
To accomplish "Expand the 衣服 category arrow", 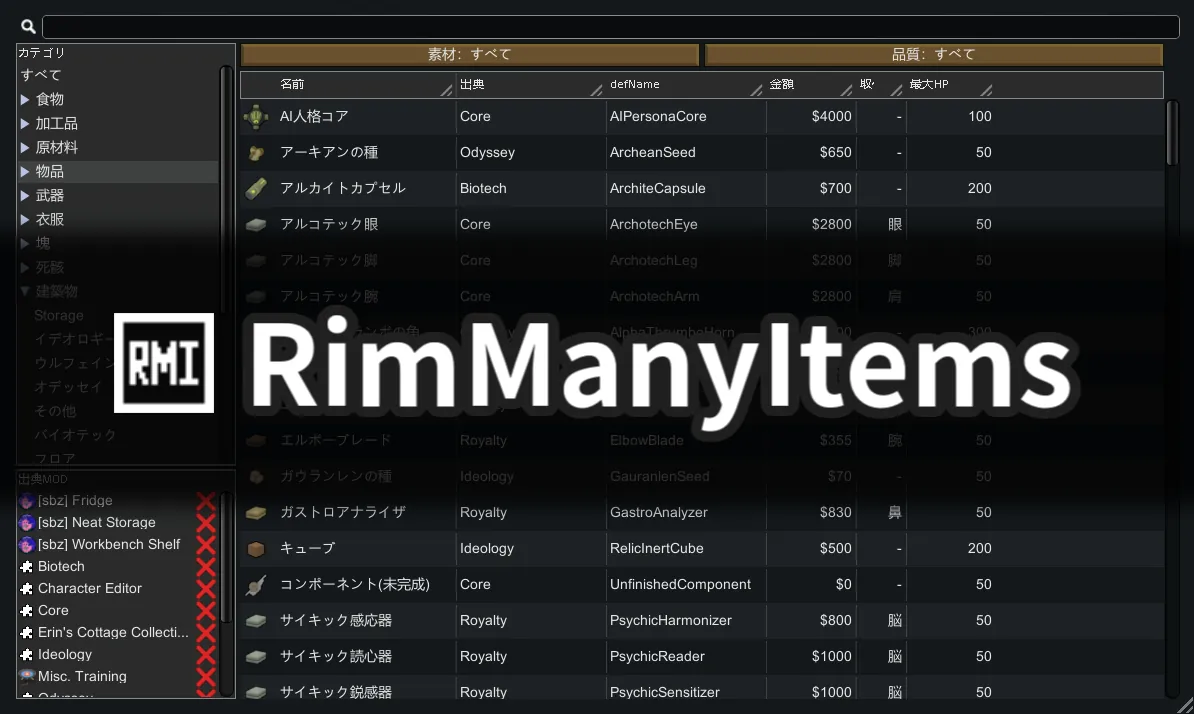I will [26, 219].
